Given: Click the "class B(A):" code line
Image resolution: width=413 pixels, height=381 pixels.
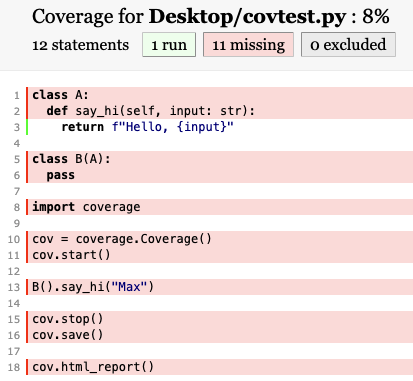Looking at the screenshot, I should (x=220, y=159).
